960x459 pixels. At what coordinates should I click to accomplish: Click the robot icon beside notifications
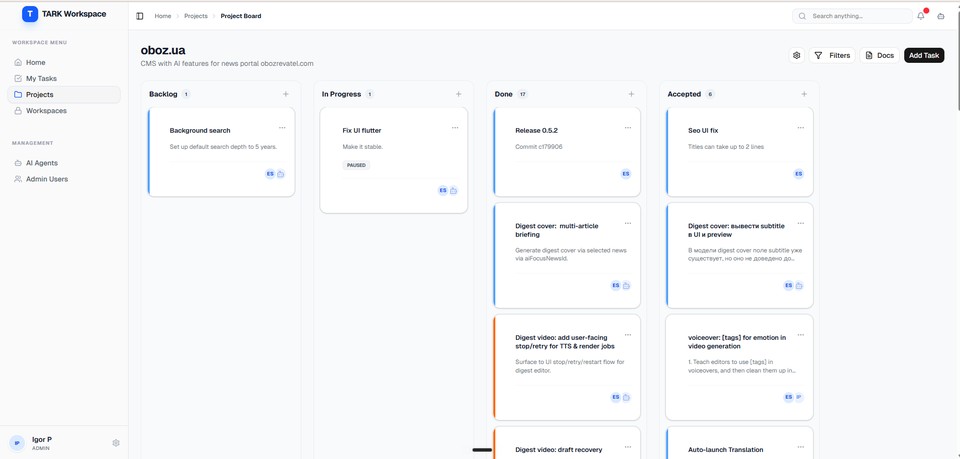tap(941, 16)
